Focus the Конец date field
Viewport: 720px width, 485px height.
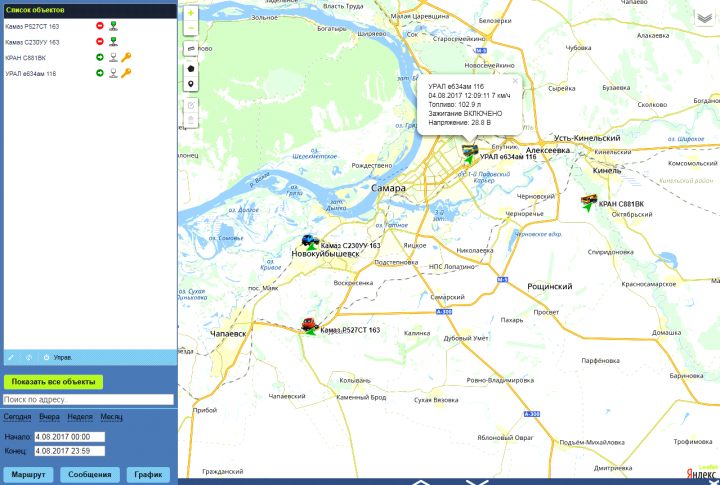[x=70, y=451]
